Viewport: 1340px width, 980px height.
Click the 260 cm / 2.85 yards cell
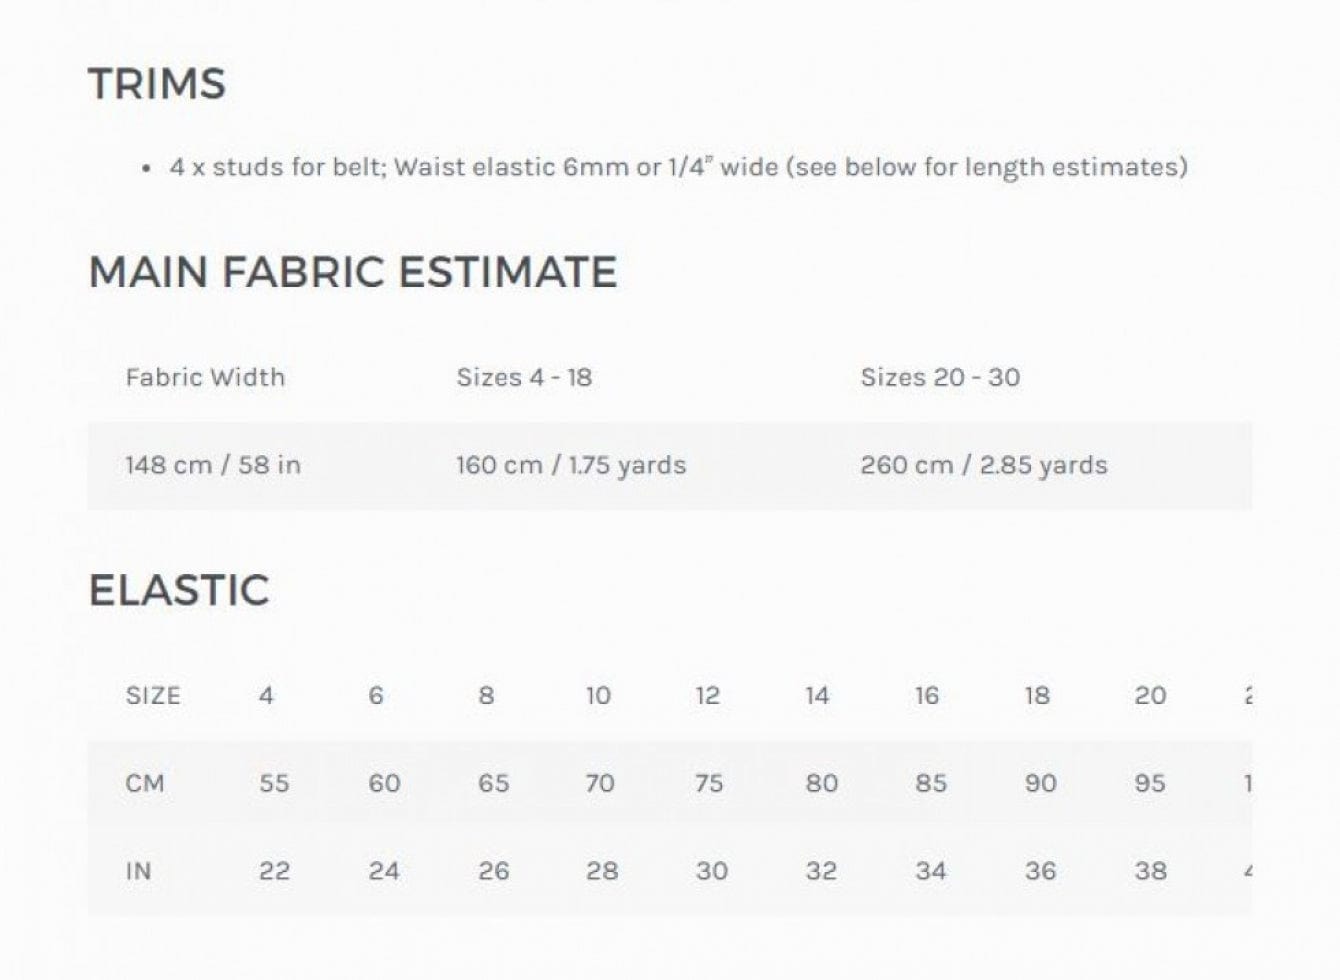(984, 465)
